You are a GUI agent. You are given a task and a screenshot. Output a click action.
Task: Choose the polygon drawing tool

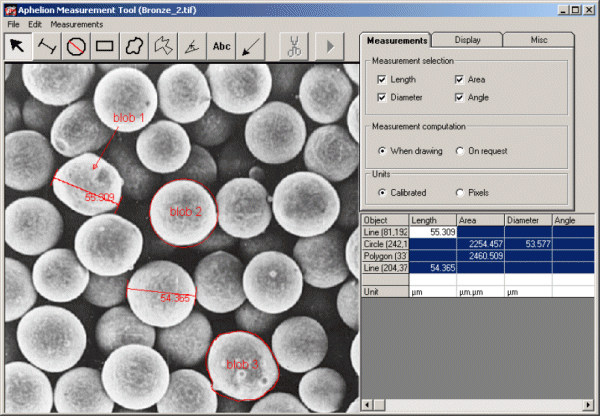pyautogui.click(x=163, y=46)
